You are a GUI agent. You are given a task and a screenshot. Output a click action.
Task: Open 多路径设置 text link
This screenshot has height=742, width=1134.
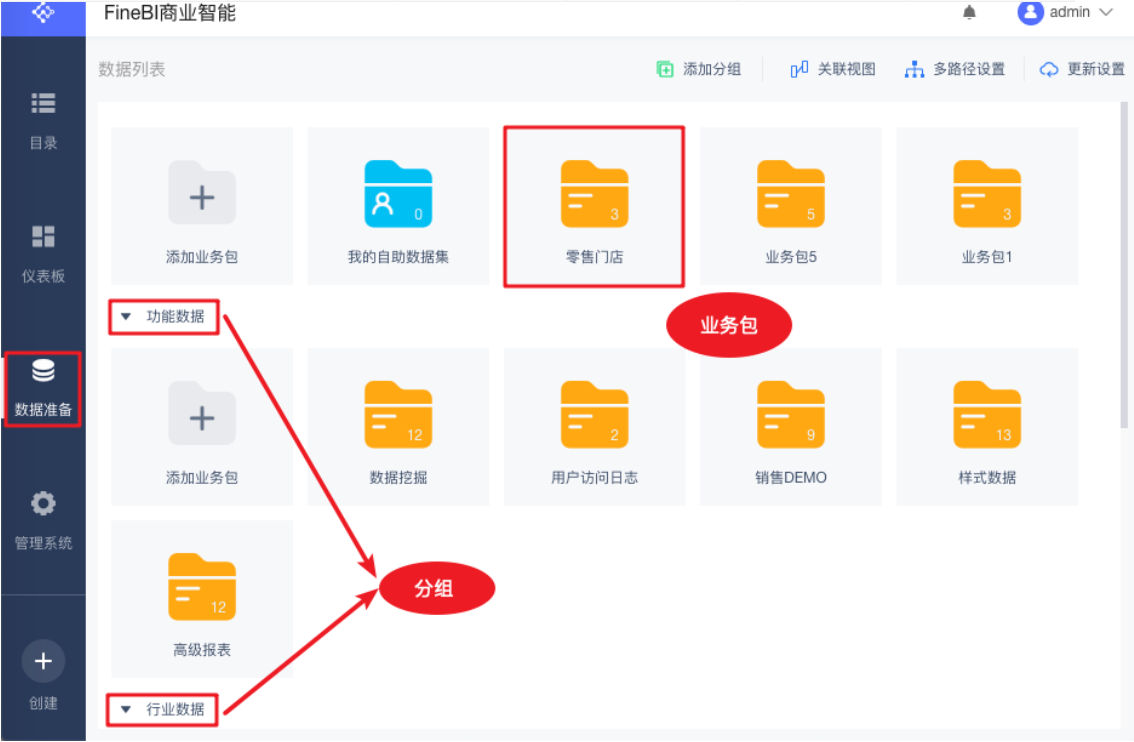pyautogui.click(x=969, y=69)
